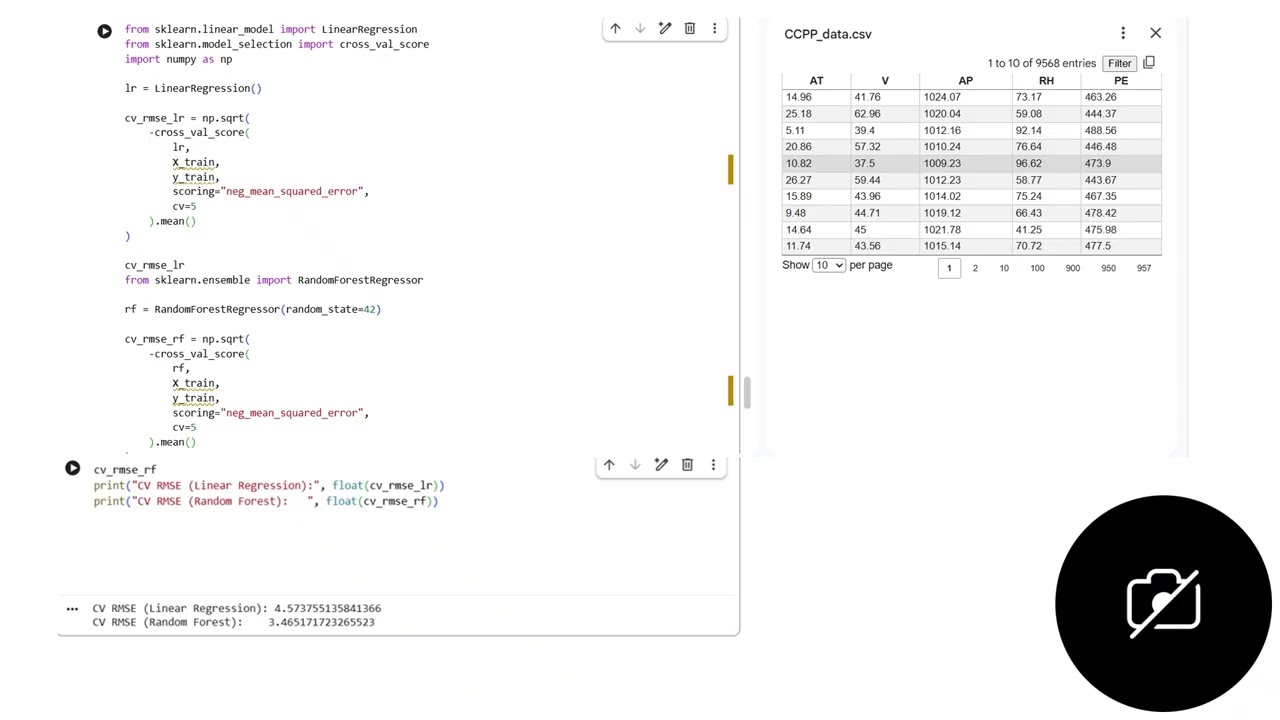Close the CCPP_data.csv viewer panel

click(x=1156, y=33)
